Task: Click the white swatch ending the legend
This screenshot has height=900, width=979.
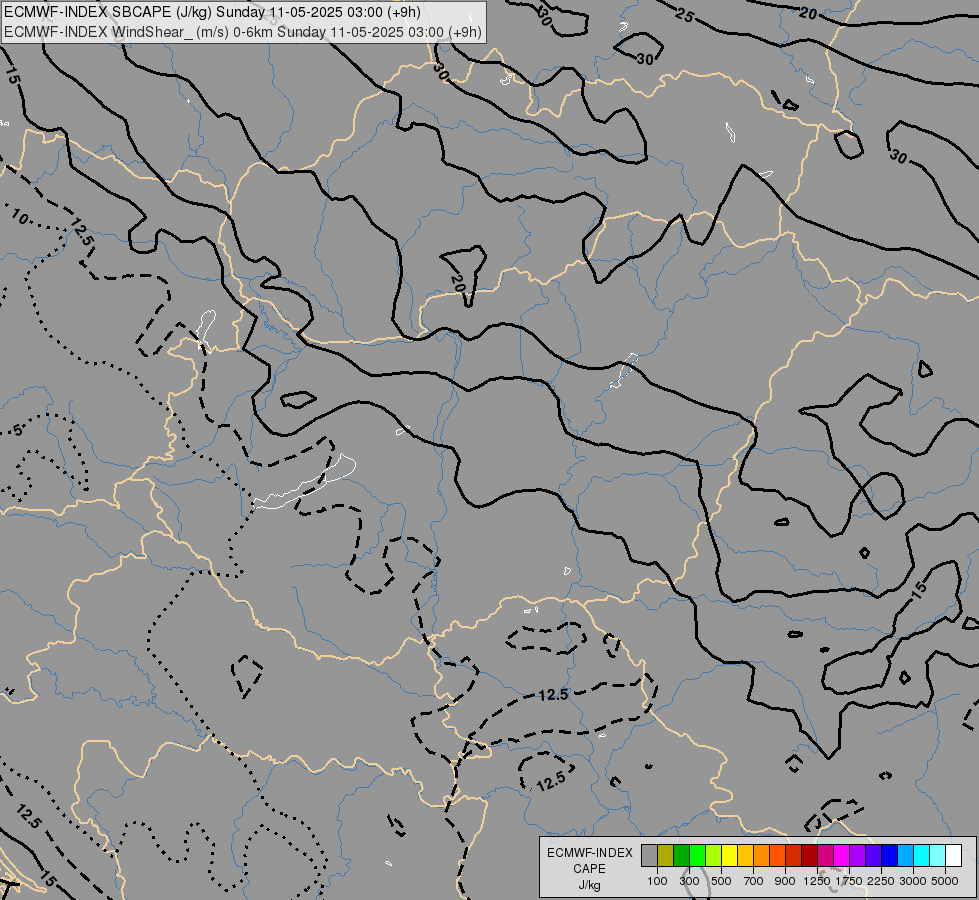Action: pos(953,855)
